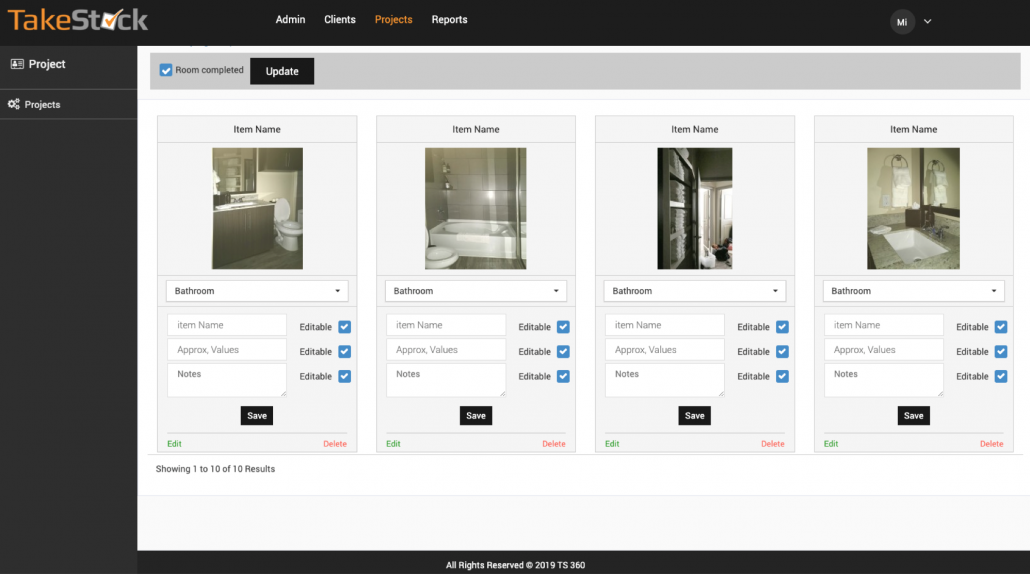
Task: Open Bathroom dropdown in second card
Action: coord(476,291)
